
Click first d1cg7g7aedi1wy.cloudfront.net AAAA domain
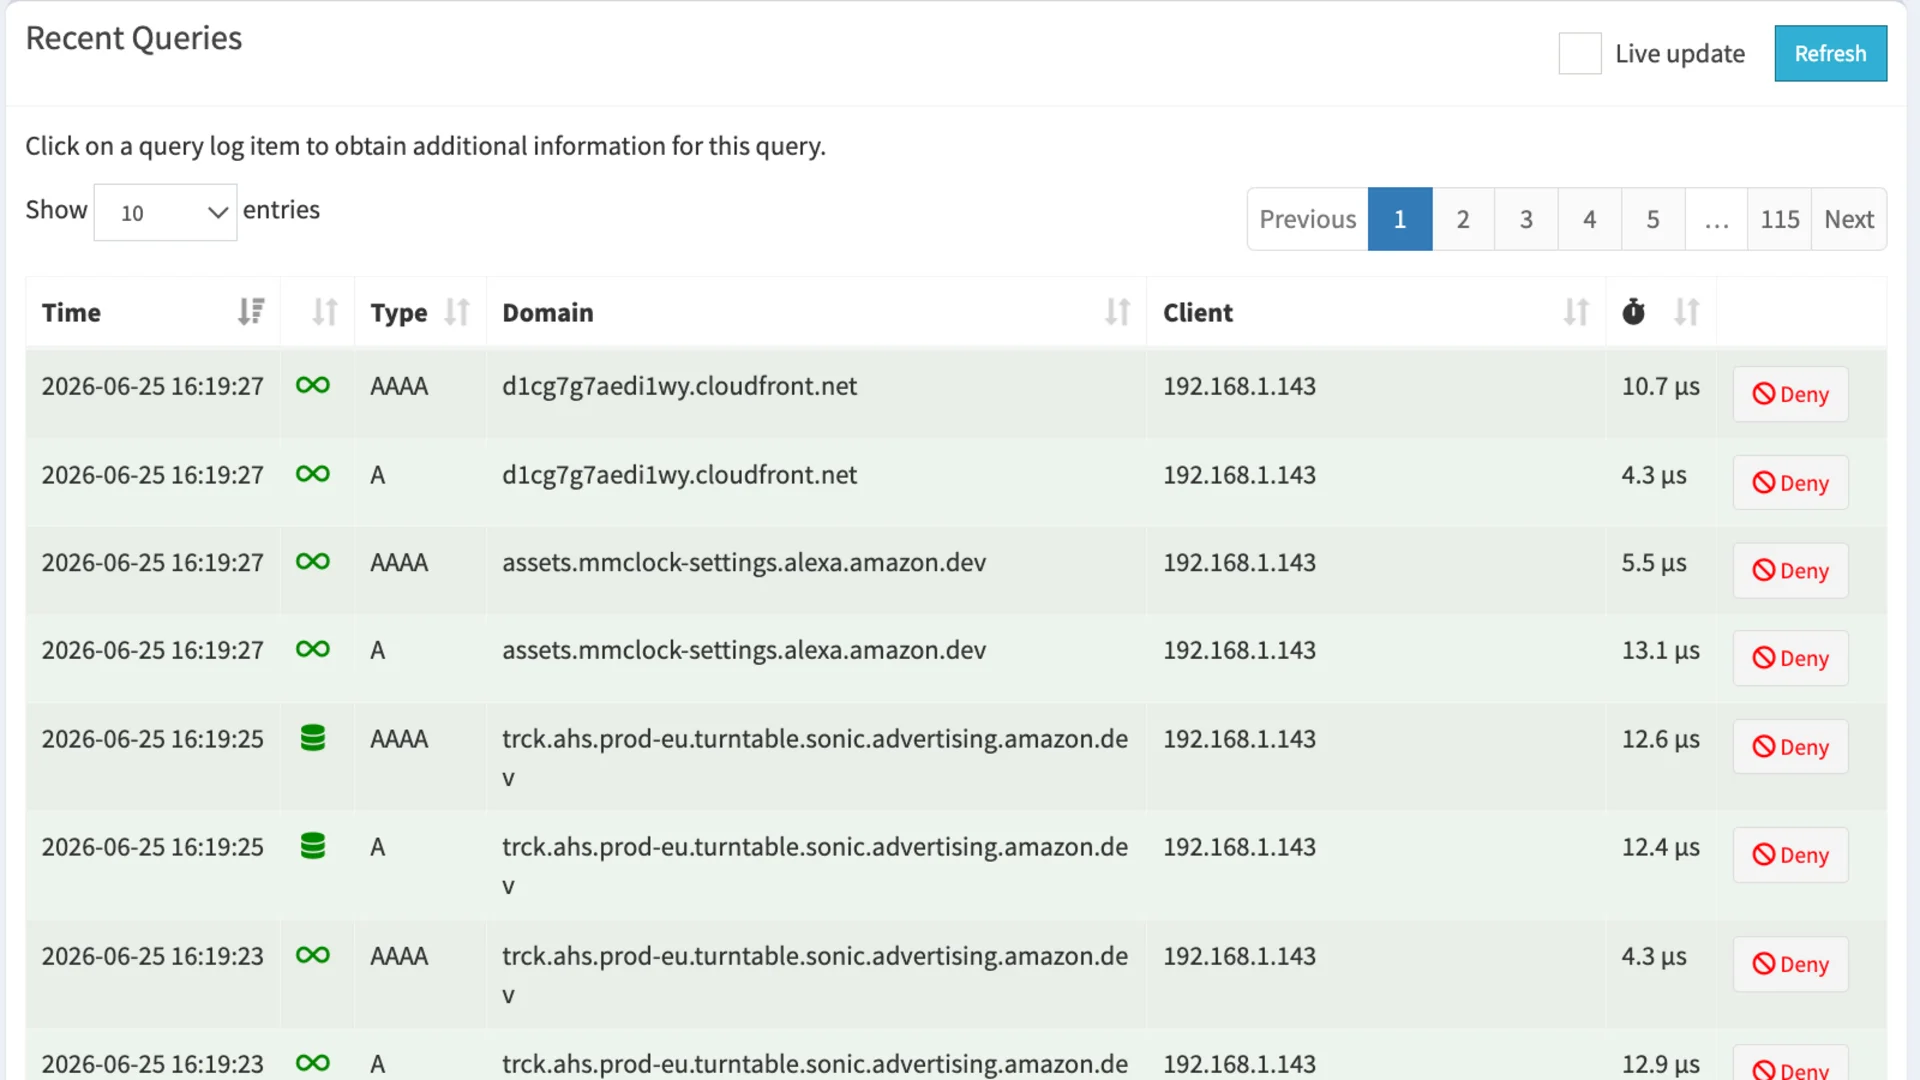click(679, 386)
